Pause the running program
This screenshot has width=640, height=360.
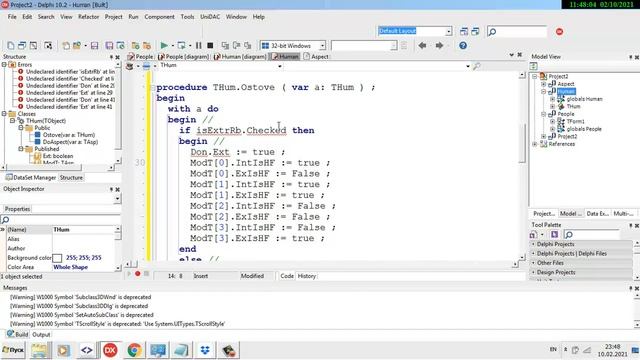198,45
